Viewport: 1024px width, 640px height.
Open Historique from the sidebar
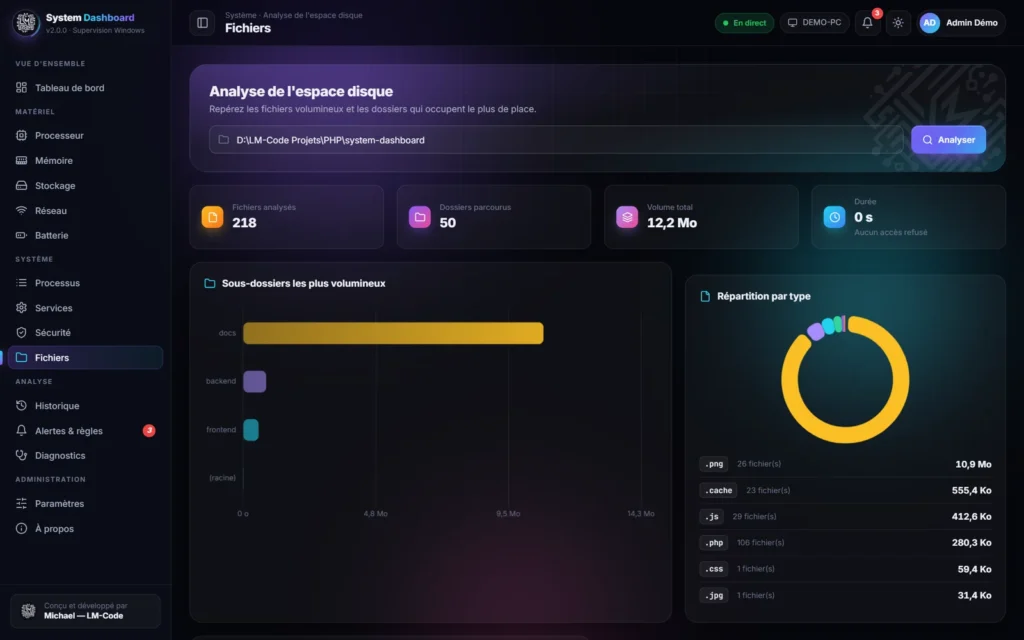(x=86, y=406)
